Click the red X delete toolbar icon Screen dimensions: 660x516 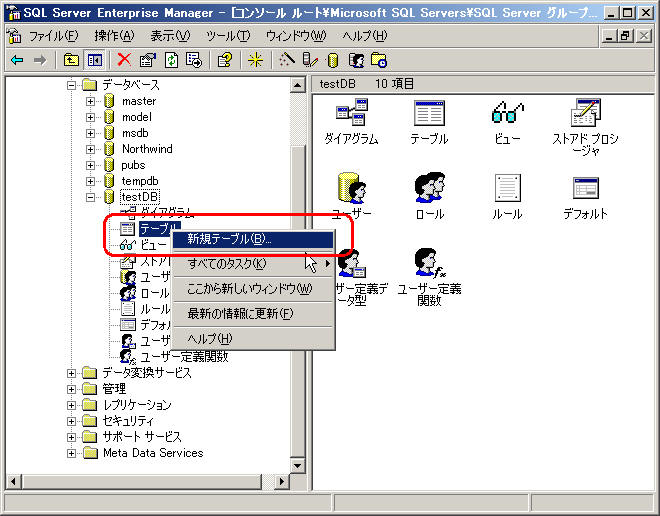[x=124, y=60]
